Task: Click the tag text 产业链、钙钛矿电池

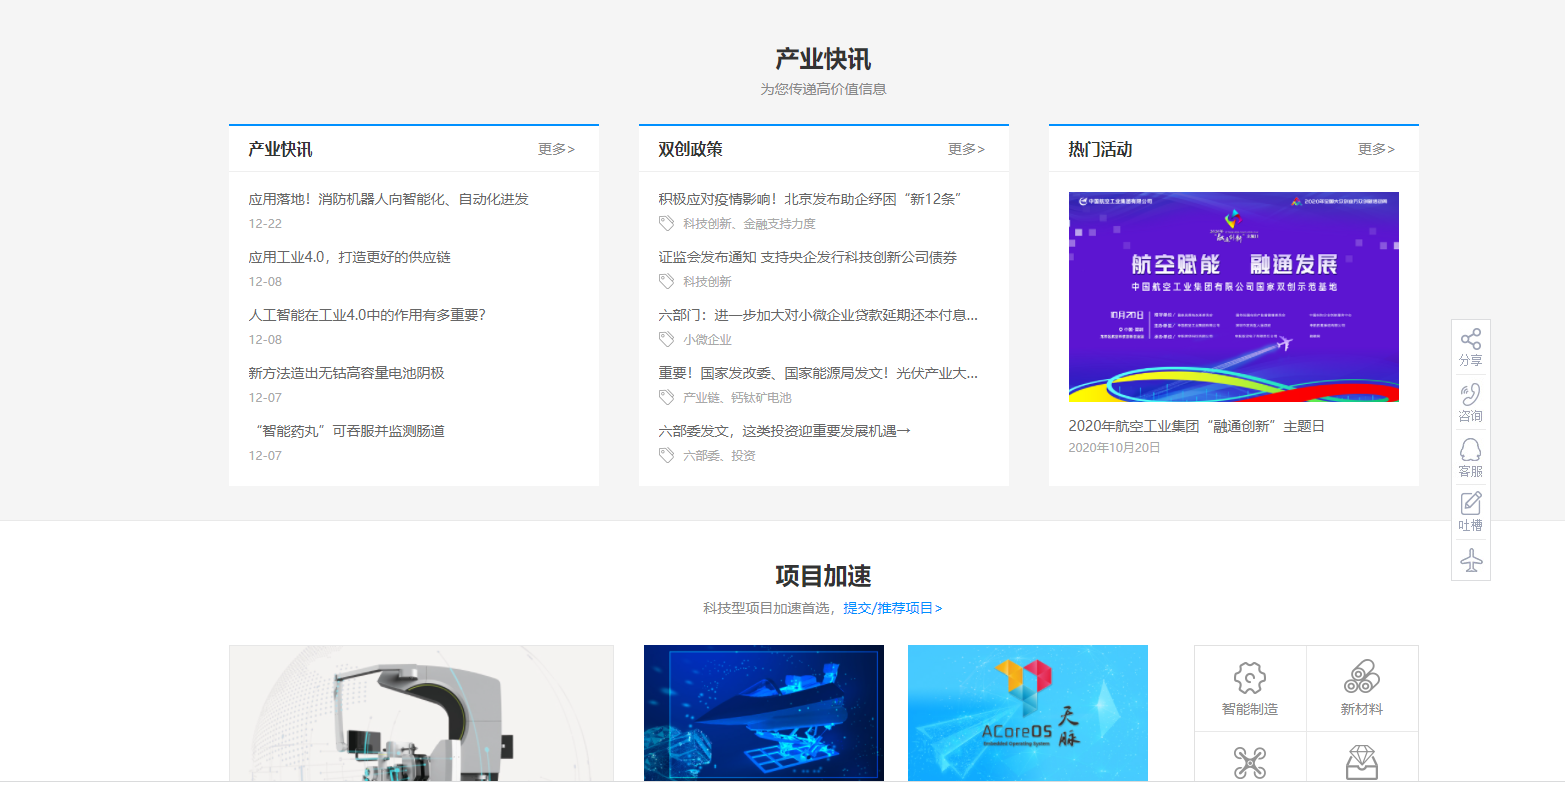Action: tap(737, 398)
